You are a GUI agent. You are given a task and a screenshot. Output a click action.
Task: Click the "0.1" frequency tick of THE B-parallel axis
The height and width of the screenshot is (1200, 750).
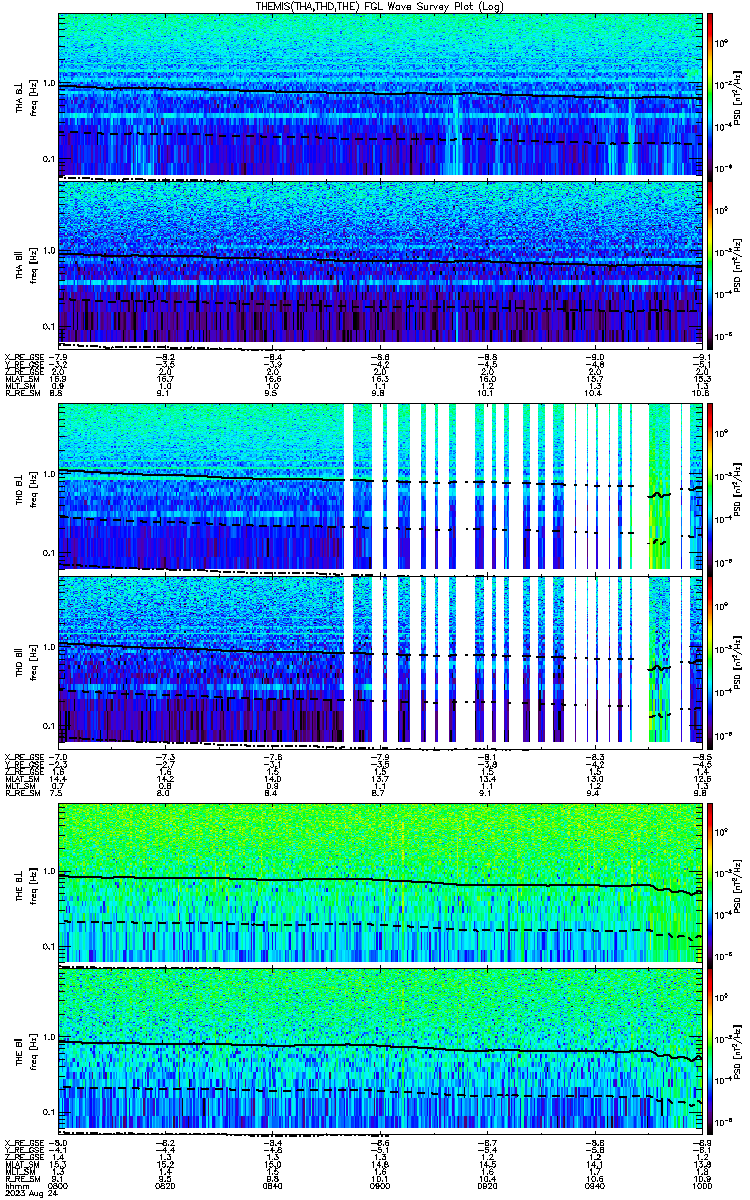pyautogui.click(x=50, y=1111)
